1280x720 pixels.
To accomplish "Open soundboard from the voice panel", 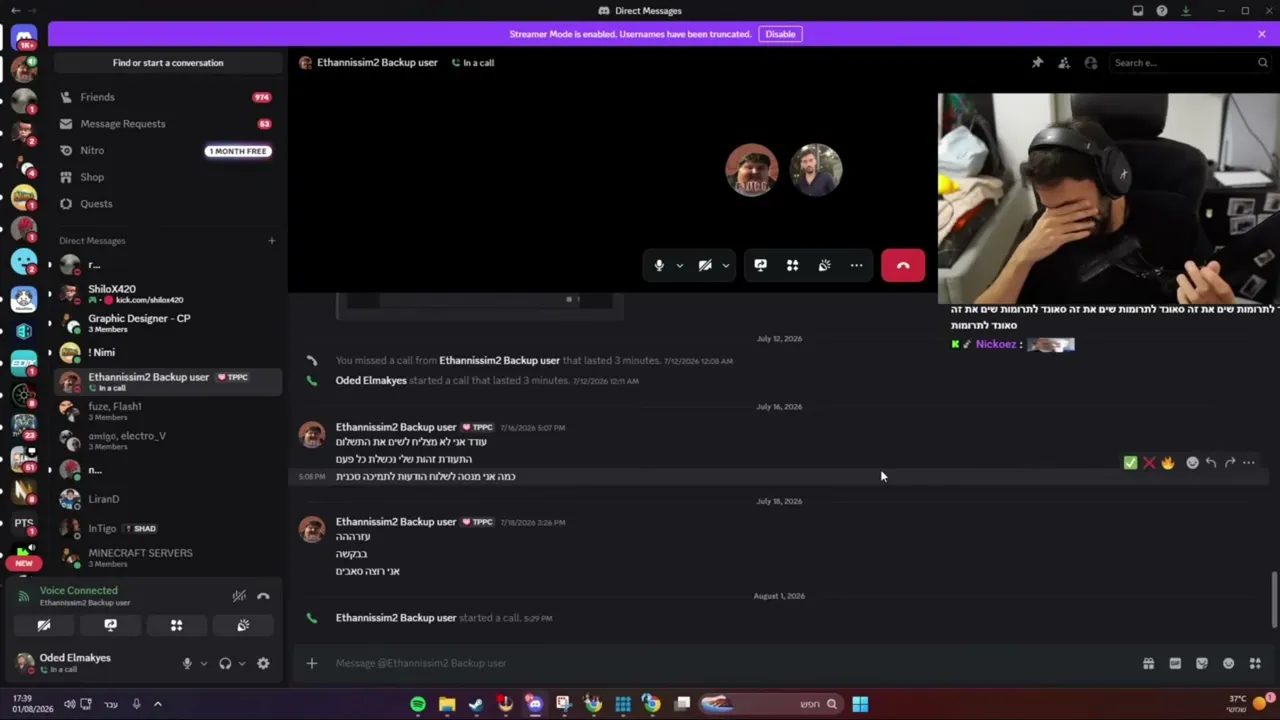I will click(243, 625).
